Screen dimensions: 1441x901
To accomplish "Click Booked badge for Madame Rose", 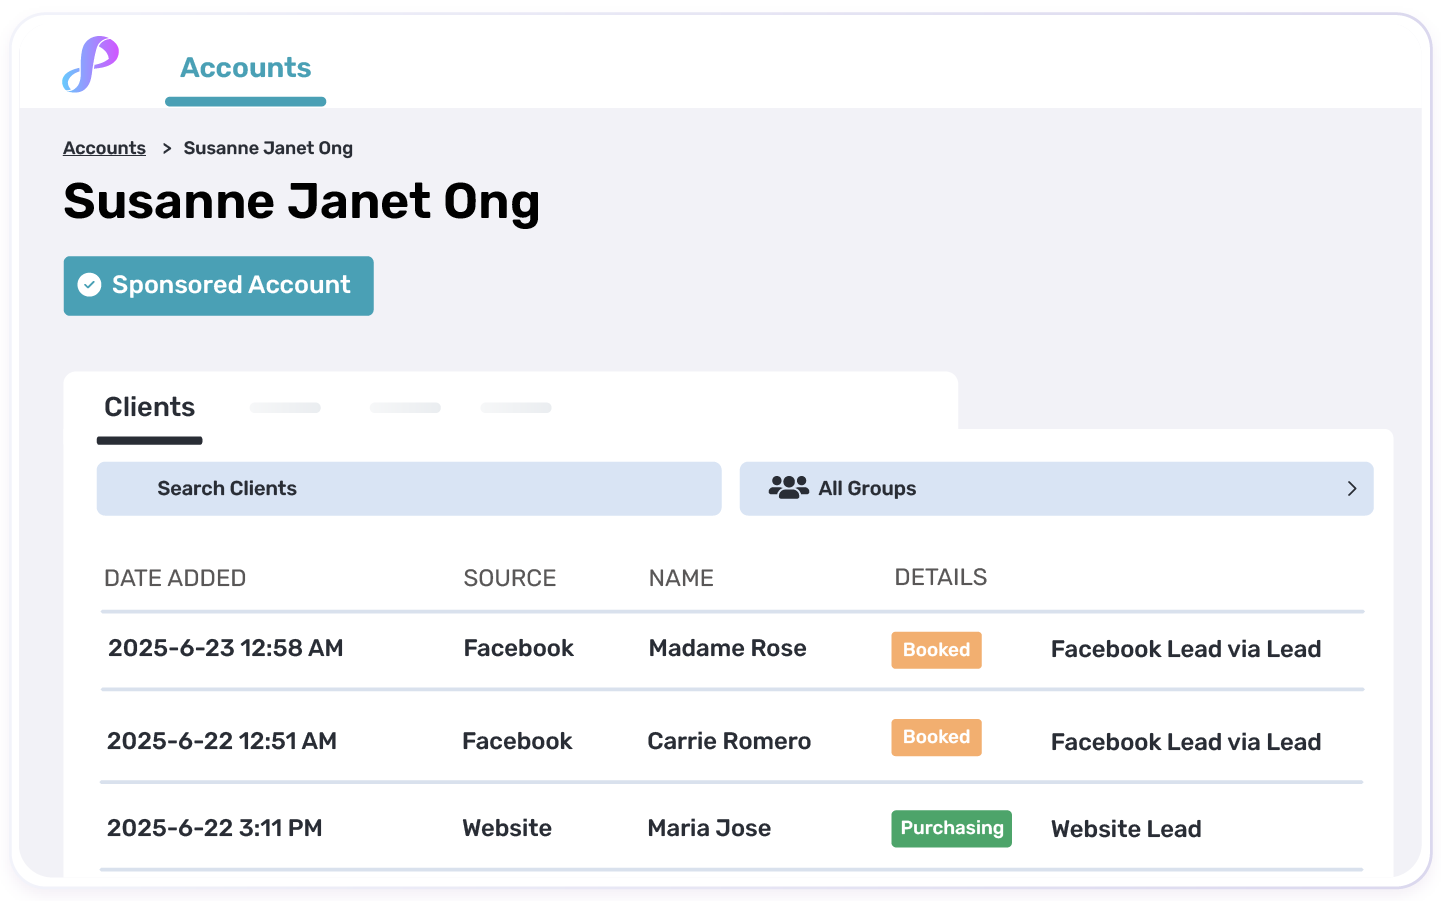I will coord(936,650).
